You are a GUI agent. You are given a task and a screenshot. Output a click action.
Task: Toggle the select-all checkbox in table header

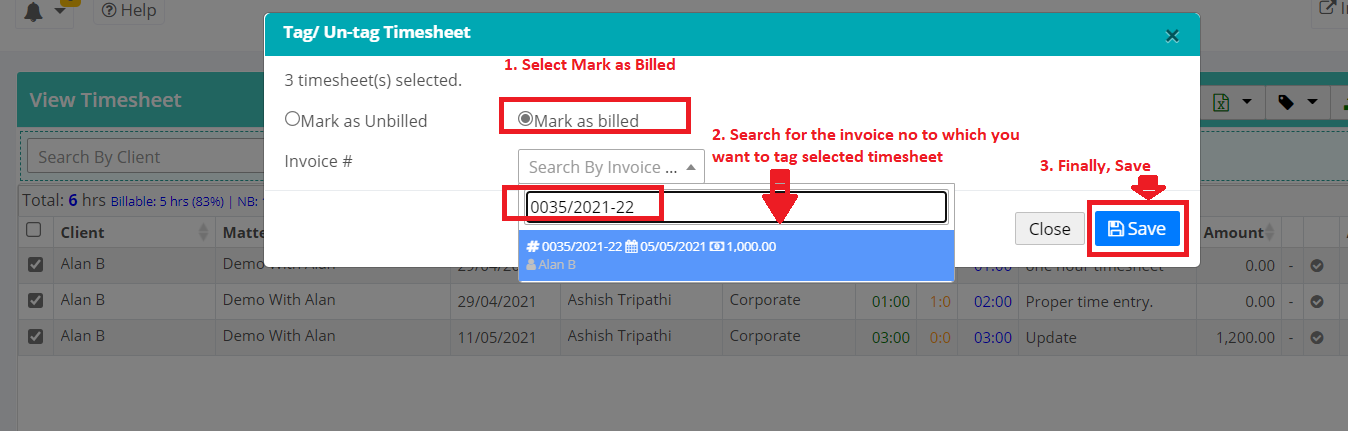point(34,230)
